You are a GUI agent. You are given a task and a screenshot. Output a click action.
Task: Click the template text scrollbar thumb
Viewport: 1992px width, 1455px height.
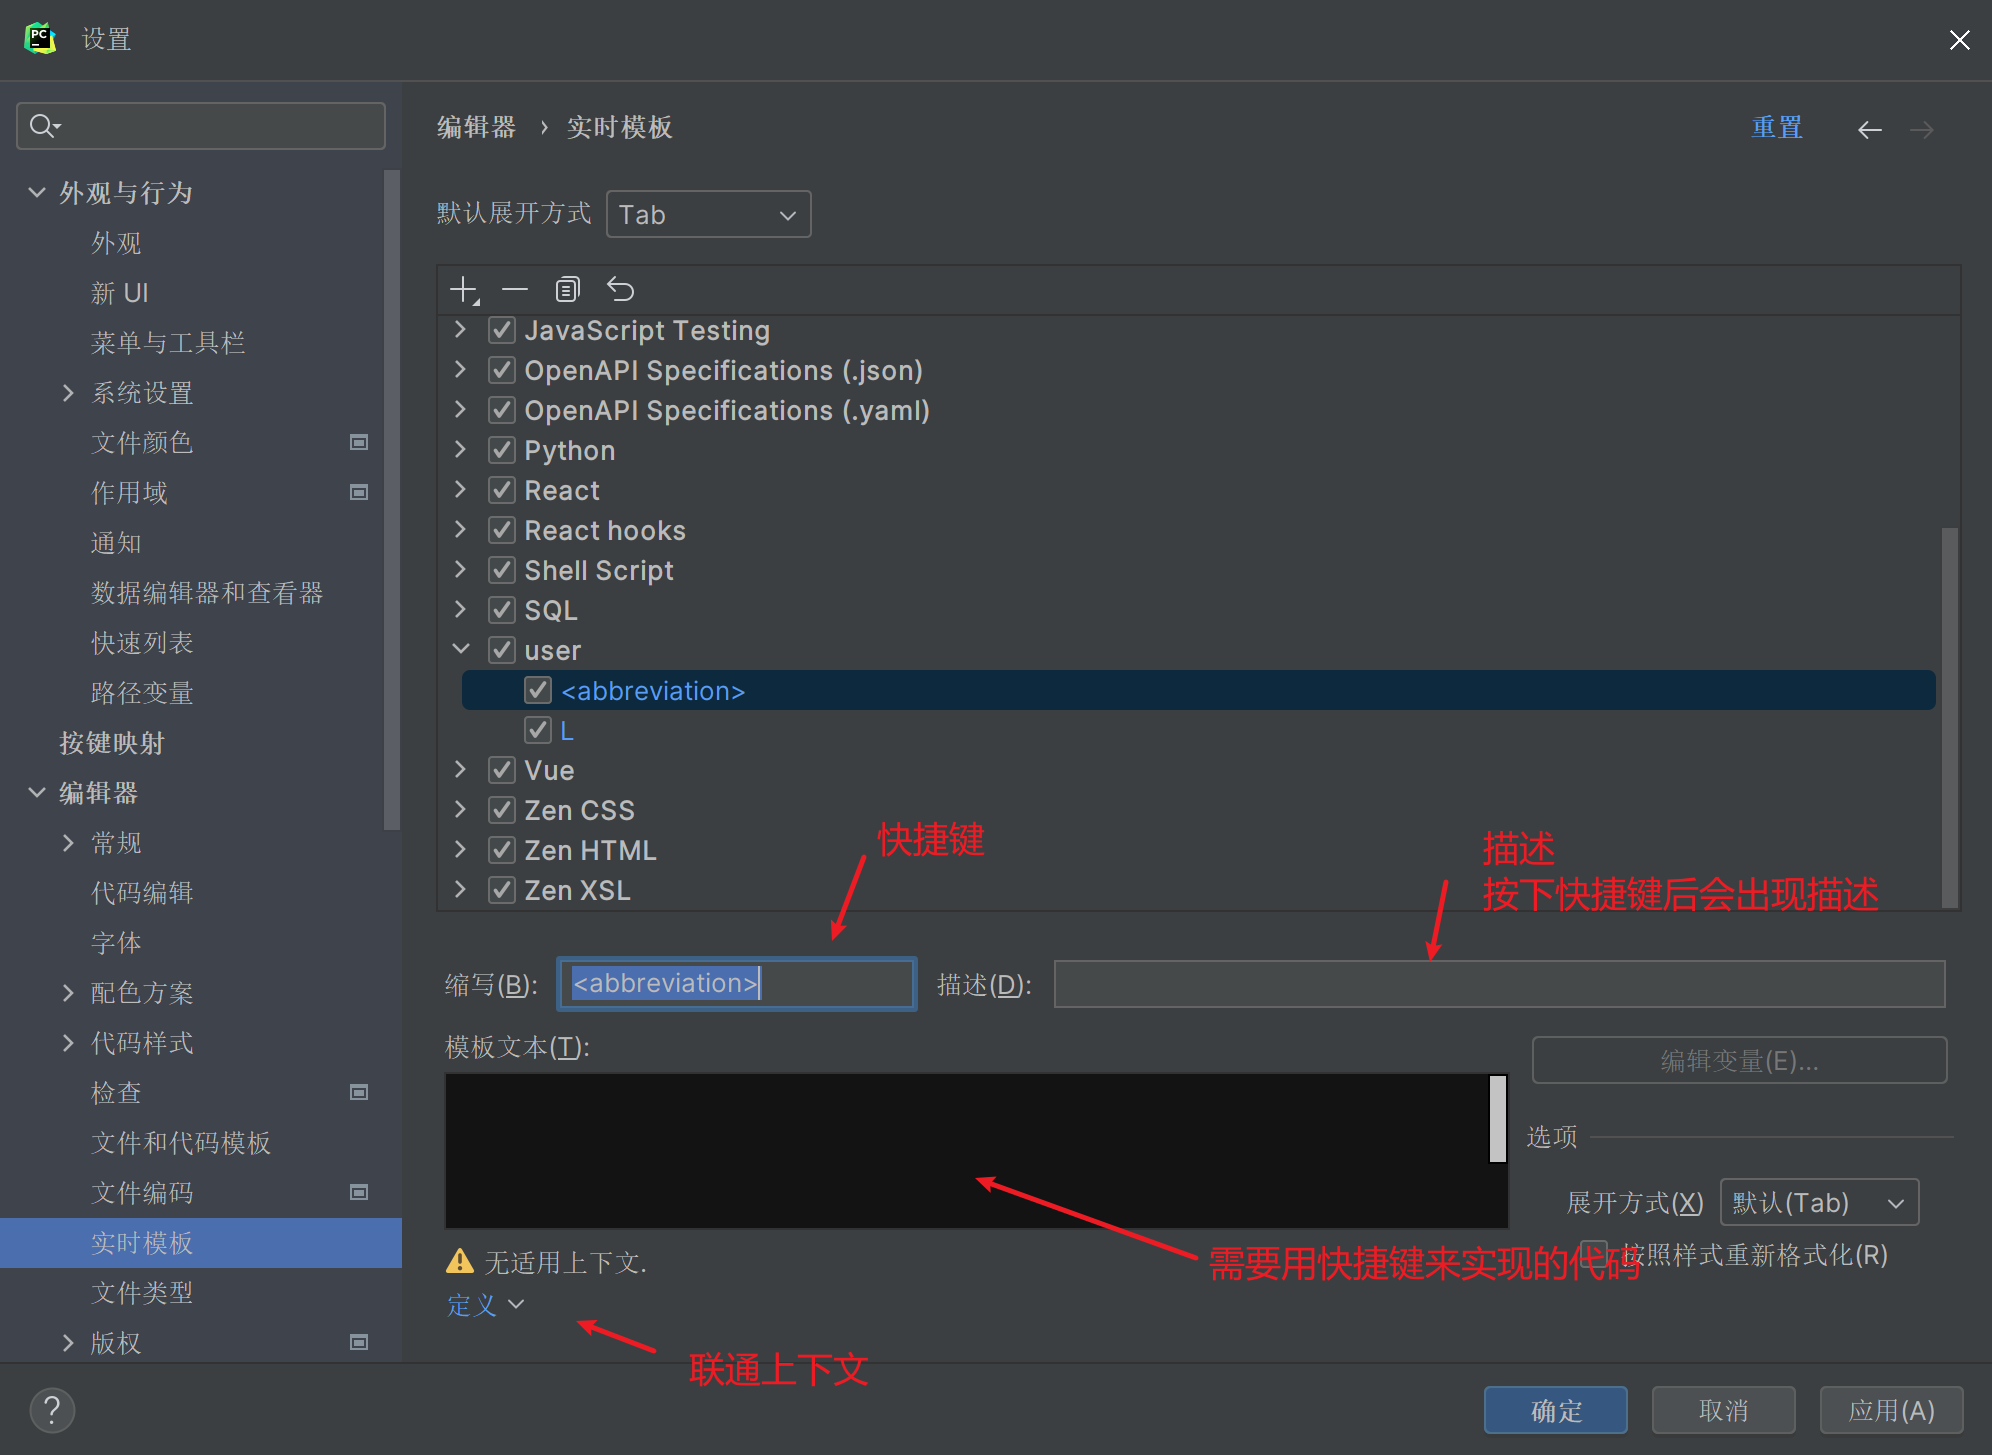[1498, 1119]
